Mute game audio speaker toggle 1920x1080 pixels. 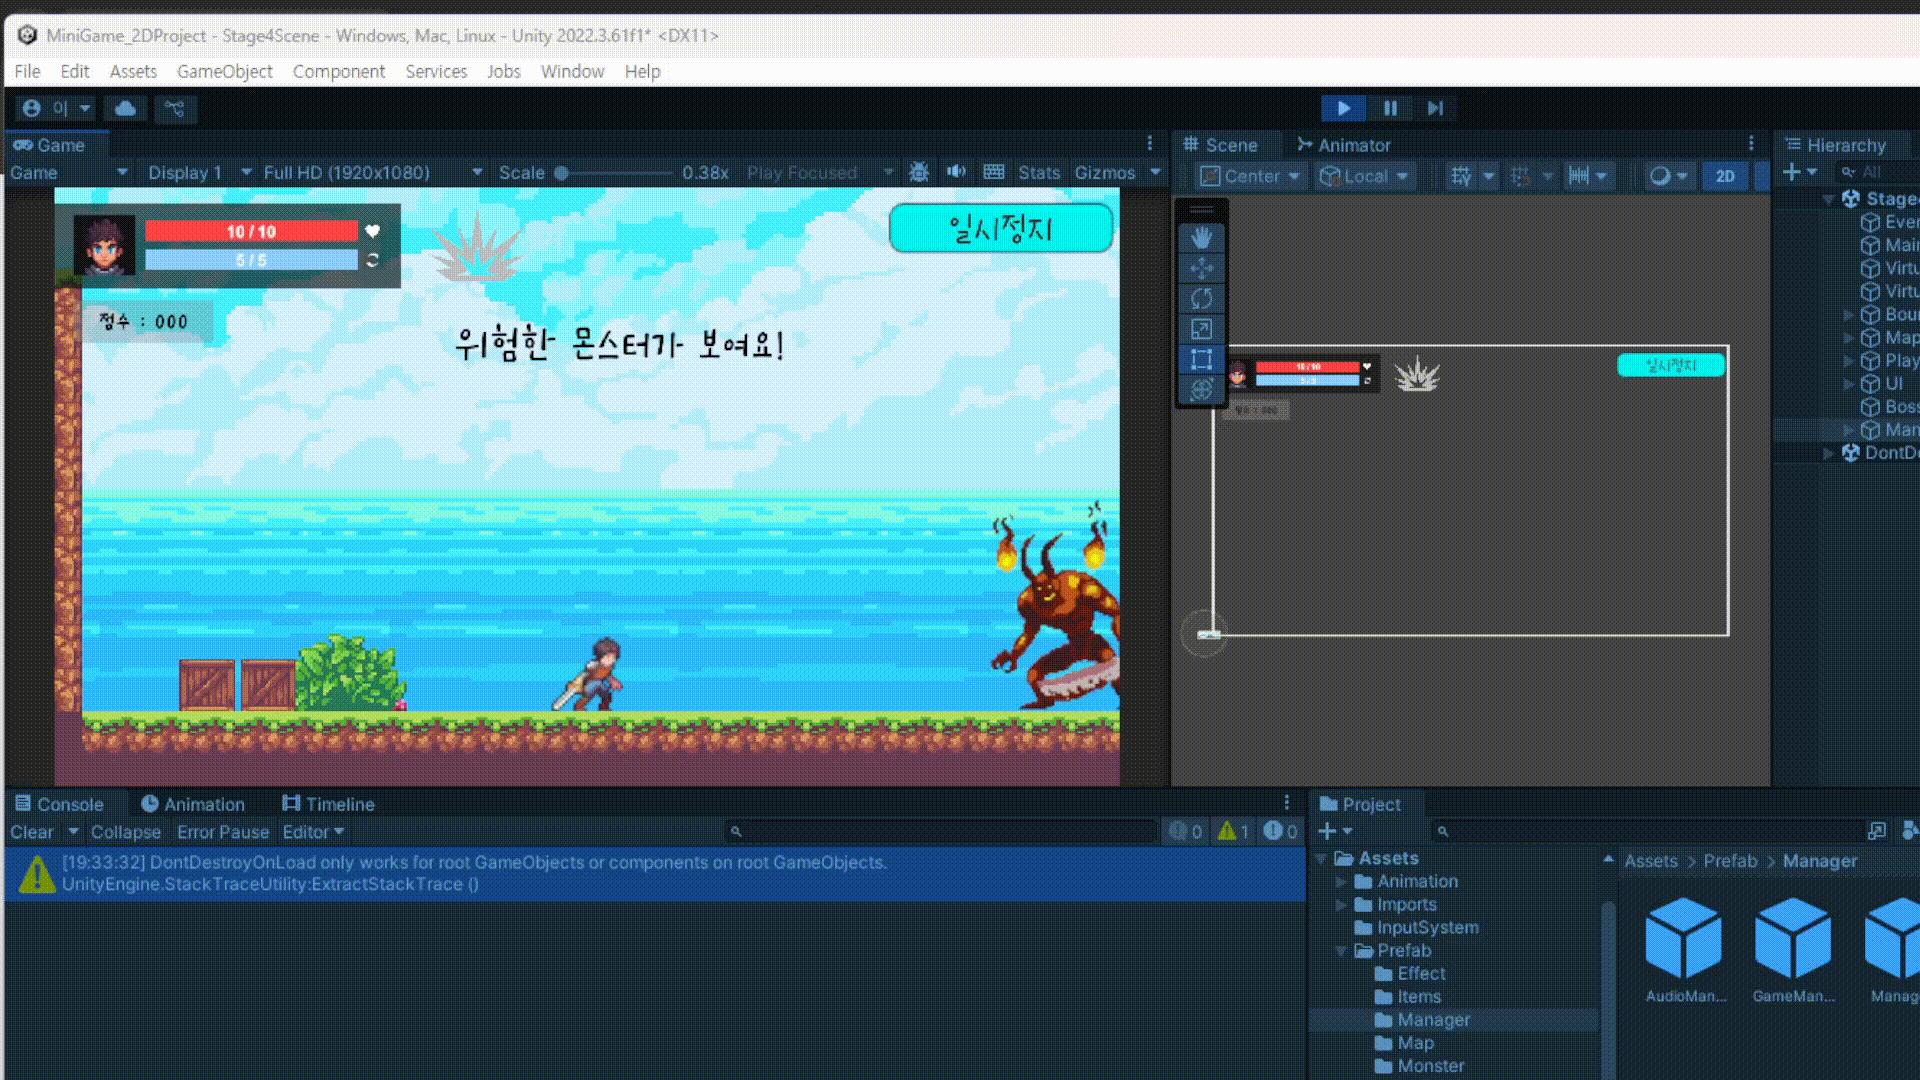956,172
